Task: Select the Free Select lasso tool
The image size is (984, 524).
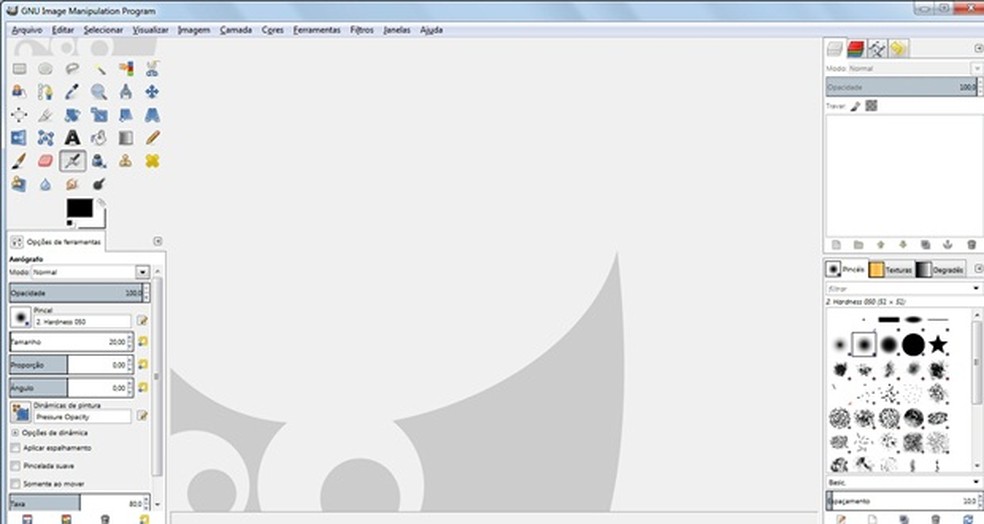Action: pos(72,69)
